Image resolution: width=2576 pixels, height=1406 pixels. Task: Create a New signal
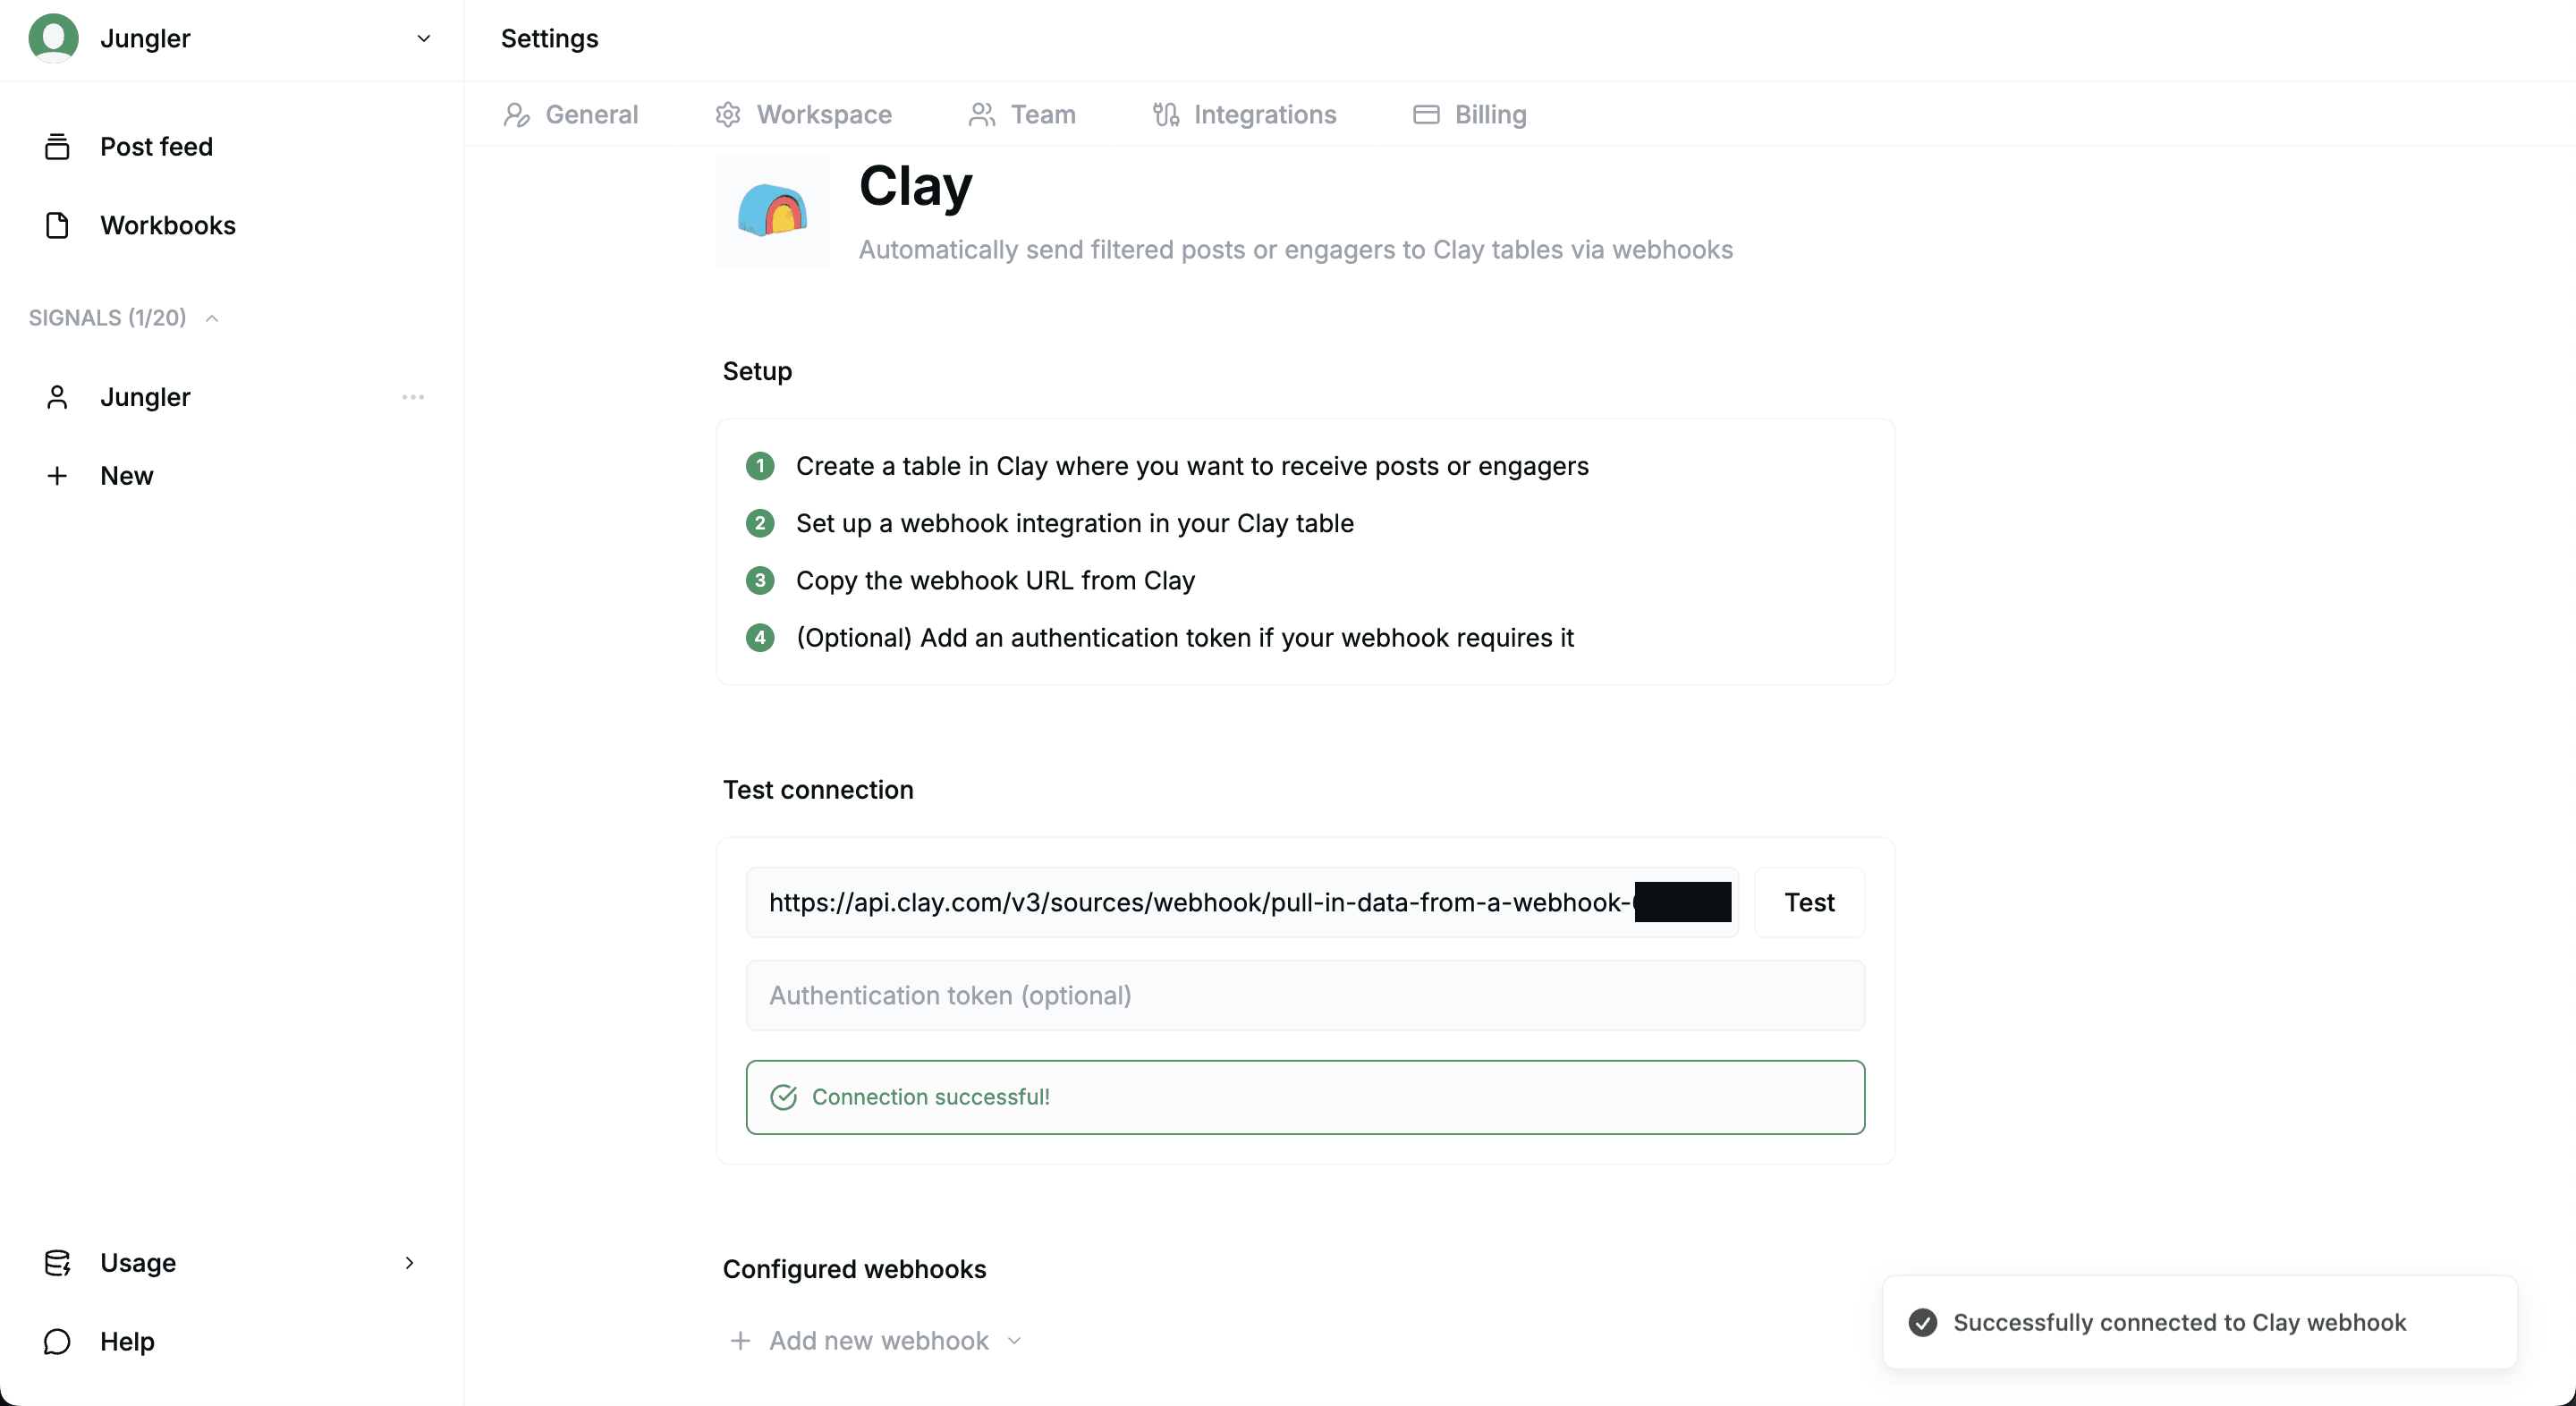coord(128,475)
